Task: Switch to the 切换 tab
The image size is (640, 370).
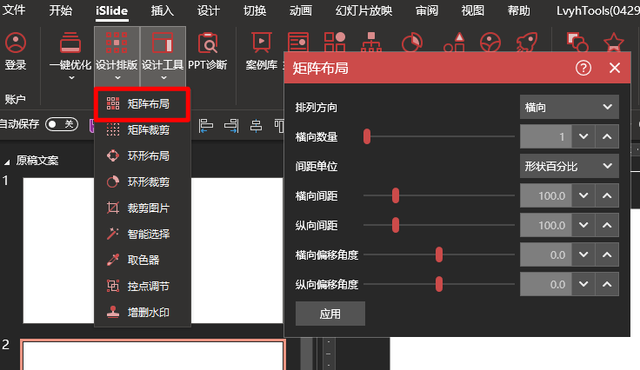Action: (x=255, y=10)
